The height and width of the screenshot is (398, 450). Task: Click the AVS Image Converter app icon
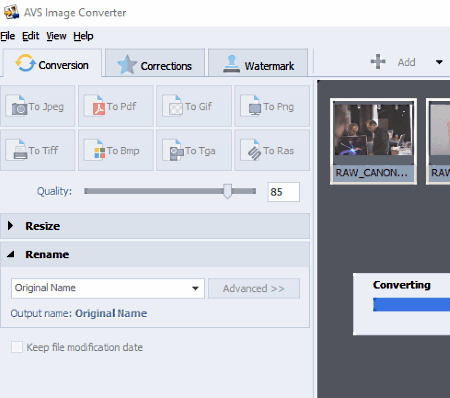pyautogui.click(x=11, y=12)
